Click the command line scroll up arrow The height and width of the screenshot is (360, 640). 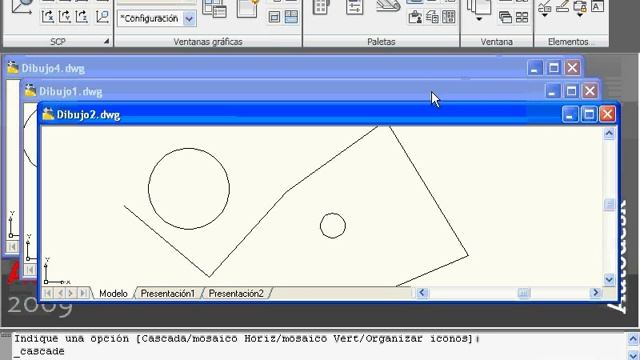633,339
